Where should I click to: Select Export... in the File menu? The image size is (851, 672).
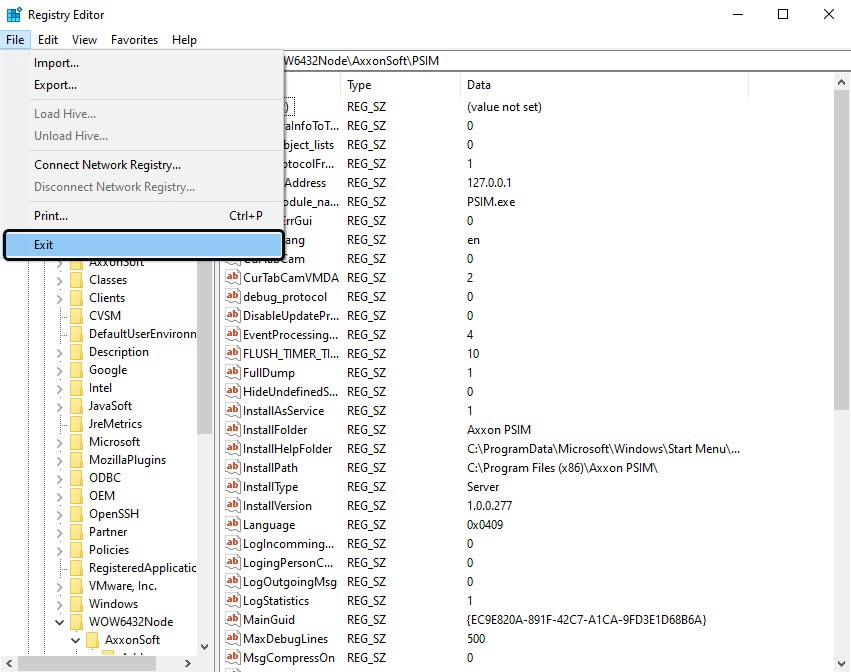tap(56, 85)
